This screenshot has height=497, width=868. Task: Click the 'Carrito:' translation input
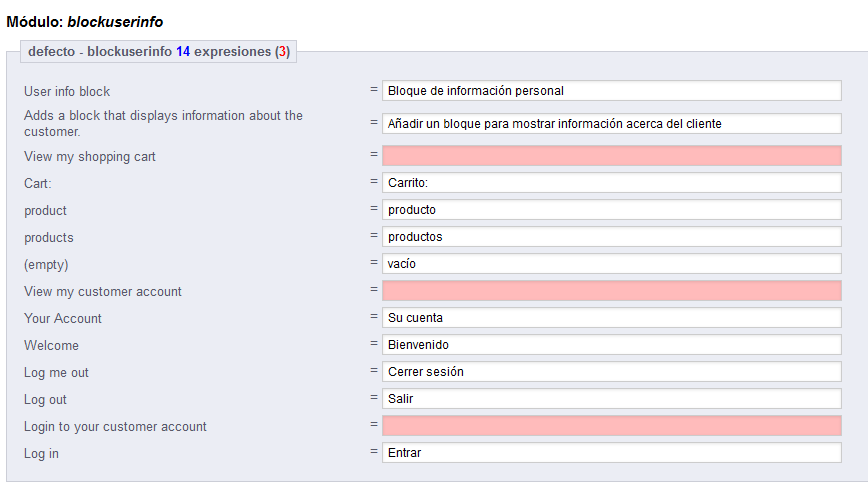(x=611, y=183)
